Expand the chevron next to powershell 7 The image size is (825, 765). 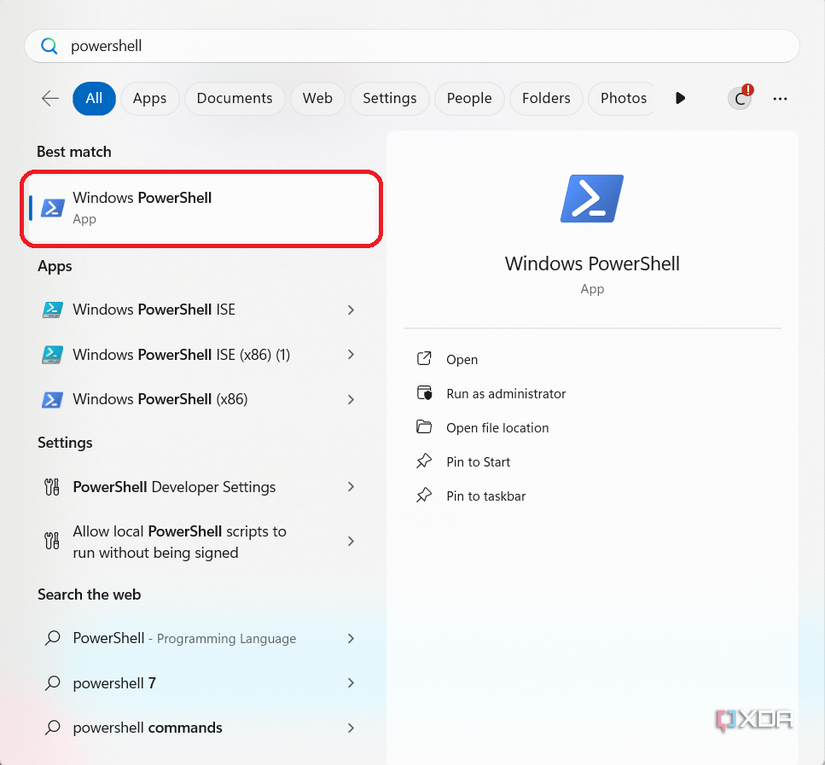pyautogui.click(x=351, y=683)
